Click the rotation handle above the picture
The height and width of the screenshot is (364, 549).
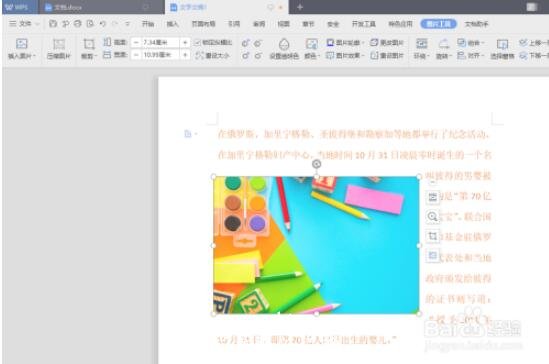(x=316, y=164)
